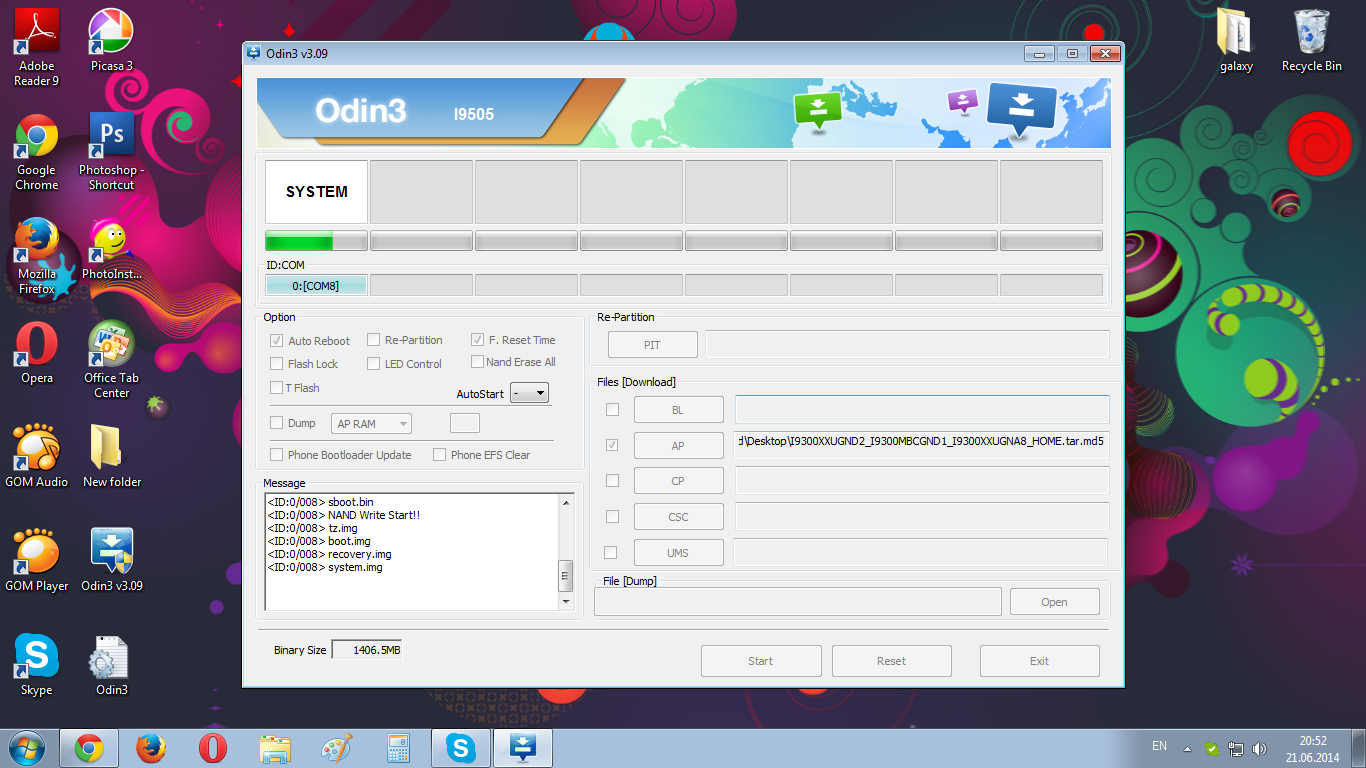
Task: Switch to Skype in the taskbar
Action: (461, 748)
